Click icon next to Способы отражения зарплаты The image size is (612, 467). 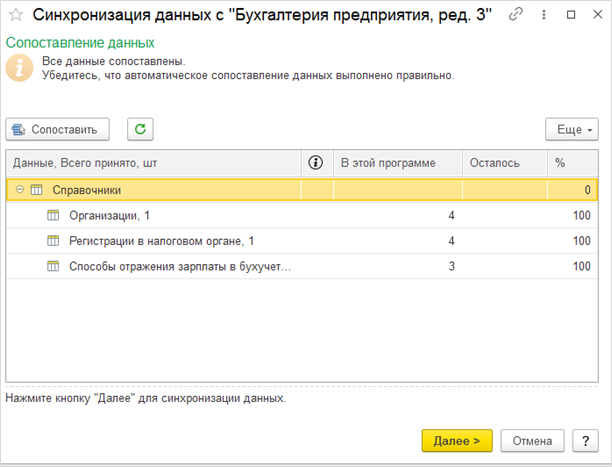[x=54, y=267]
